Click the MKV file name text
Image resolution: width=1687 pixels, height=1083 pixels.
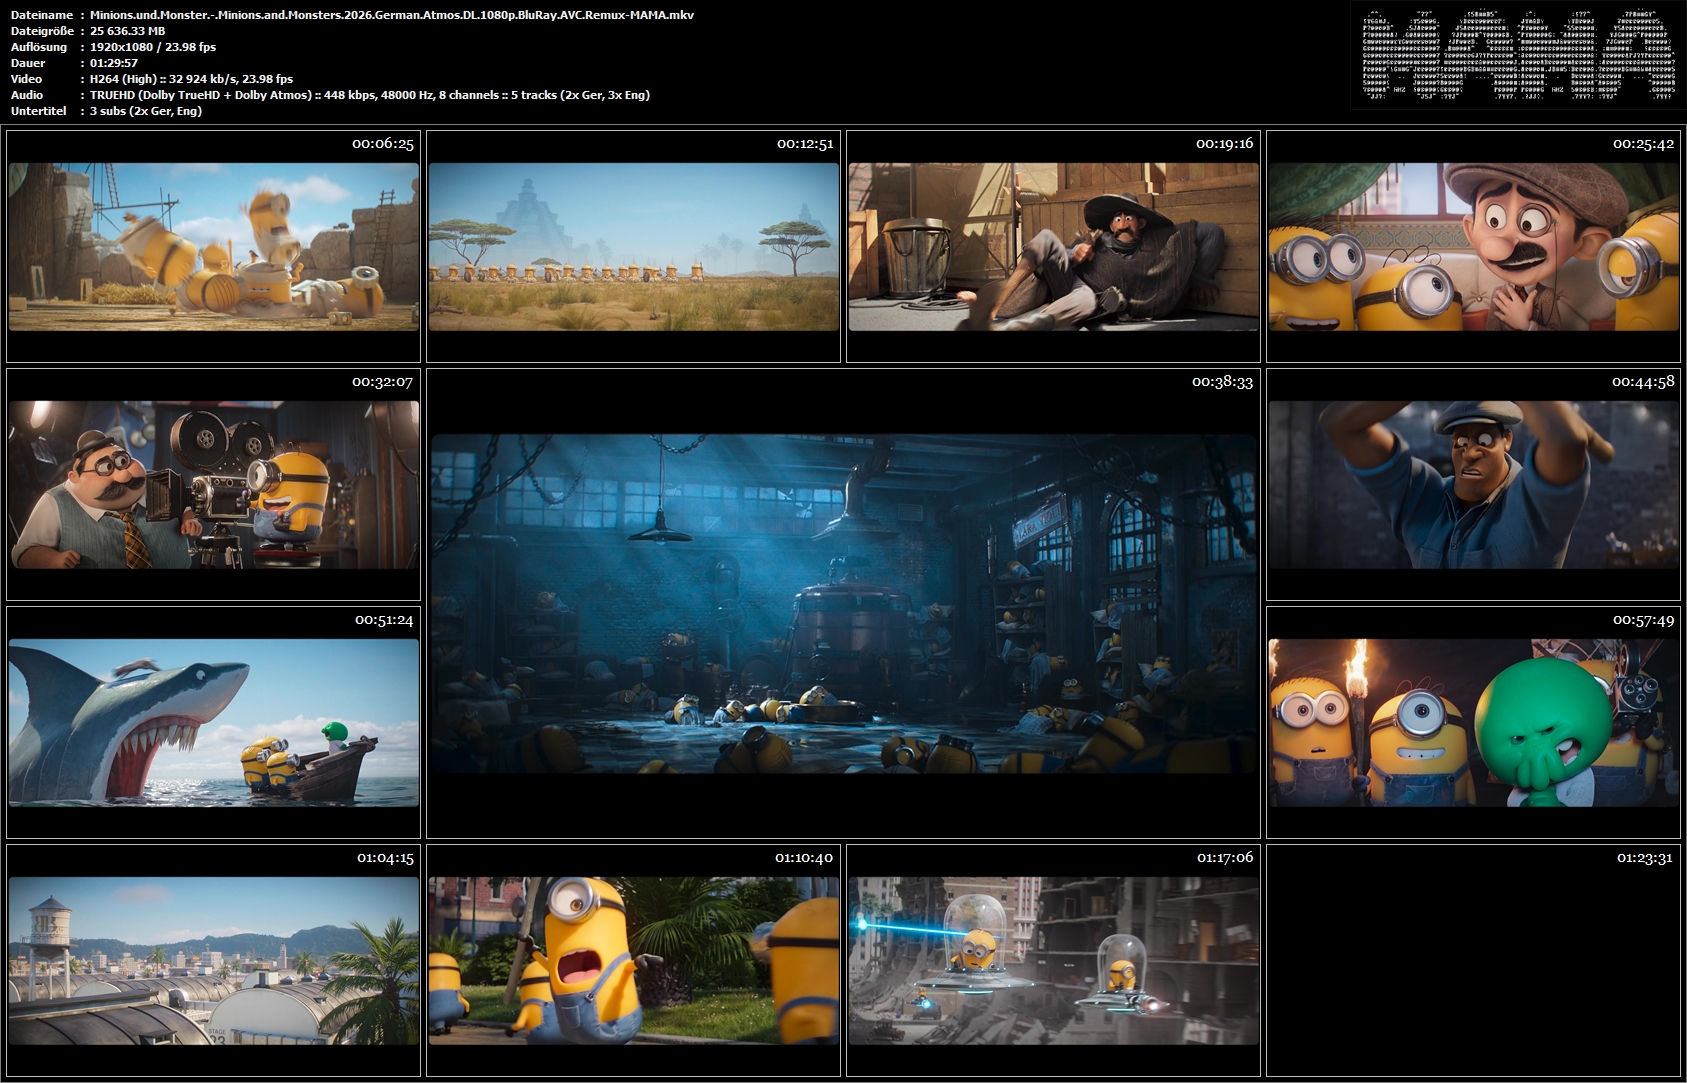coord(392,15)
